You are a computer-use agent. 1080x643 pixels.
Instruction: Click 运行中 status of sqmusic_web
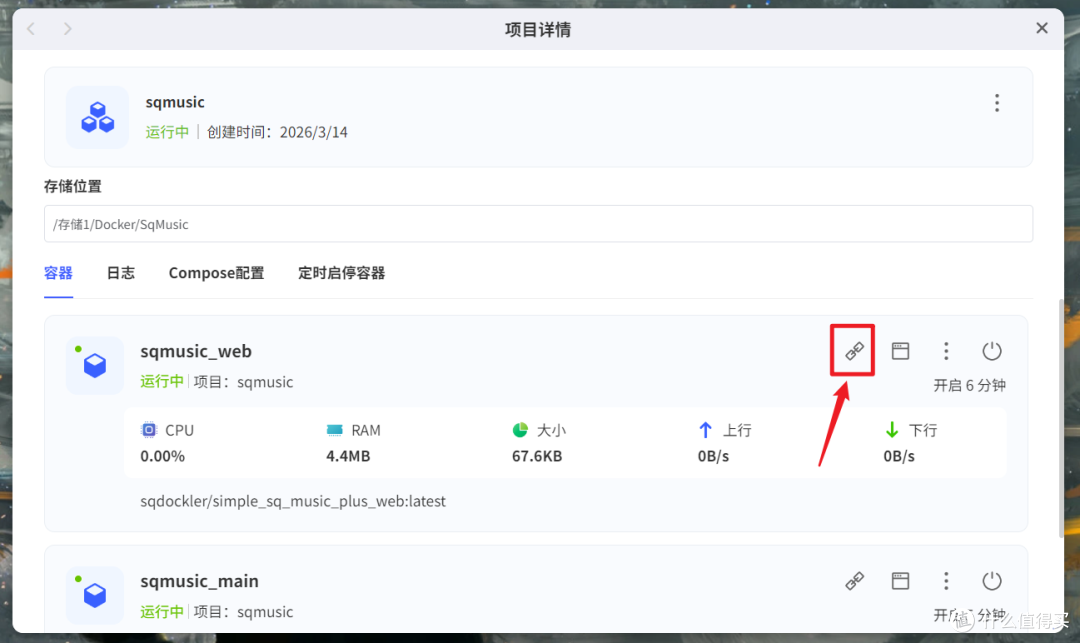[x=162, y=381]
